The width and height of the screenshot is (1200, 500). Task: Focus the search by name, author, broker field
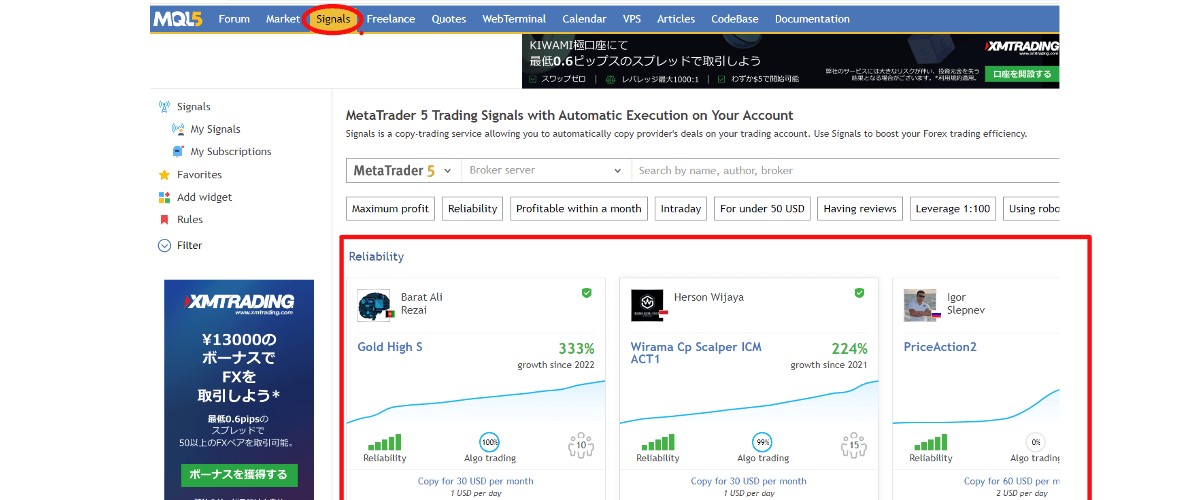[x=845, y=170]
